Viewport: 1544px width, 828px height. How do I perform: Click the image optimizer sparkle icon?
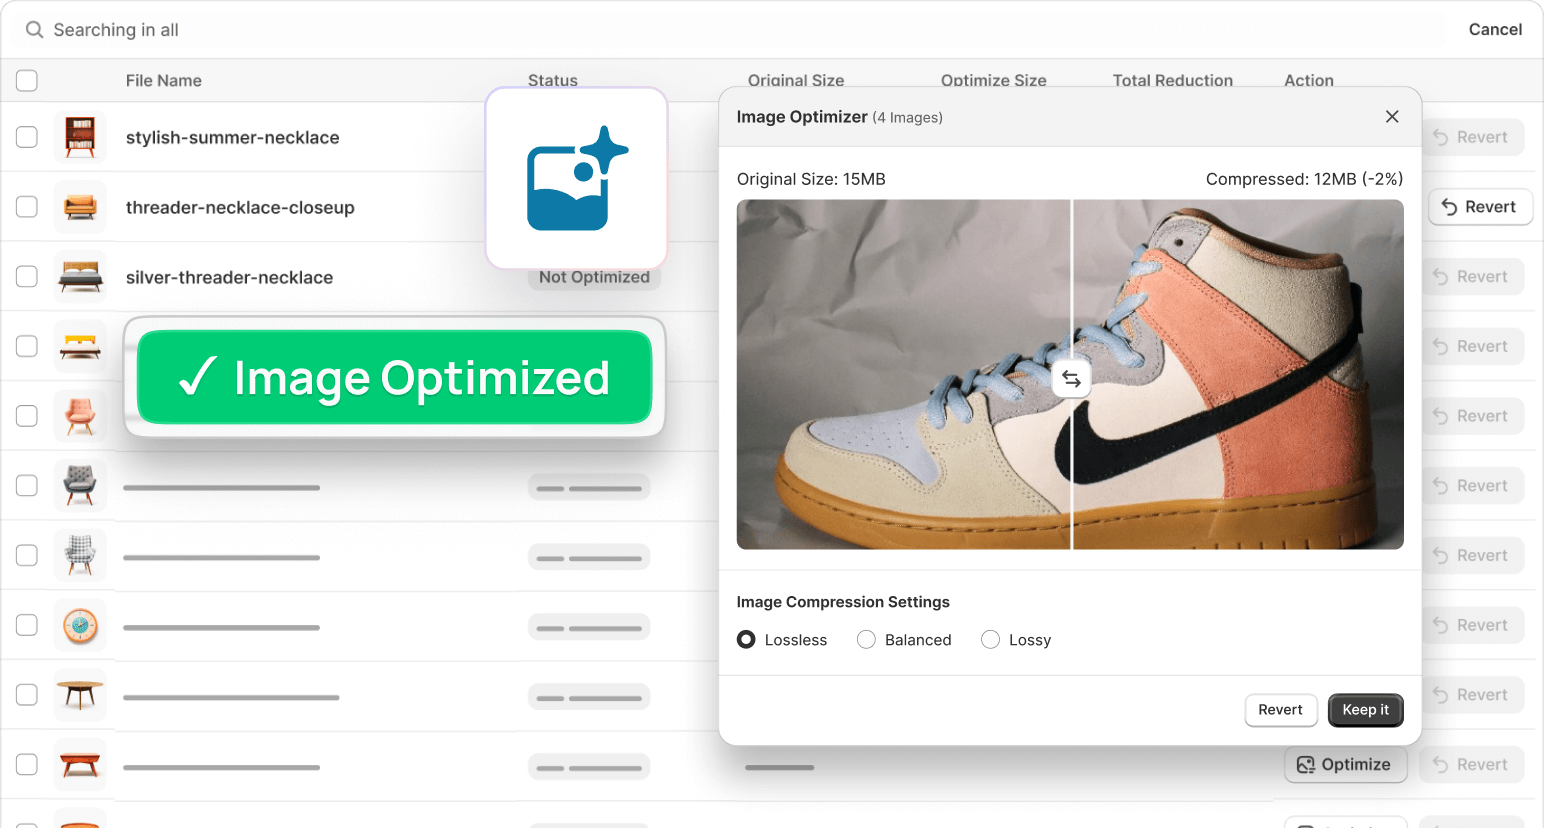point(576,178)
